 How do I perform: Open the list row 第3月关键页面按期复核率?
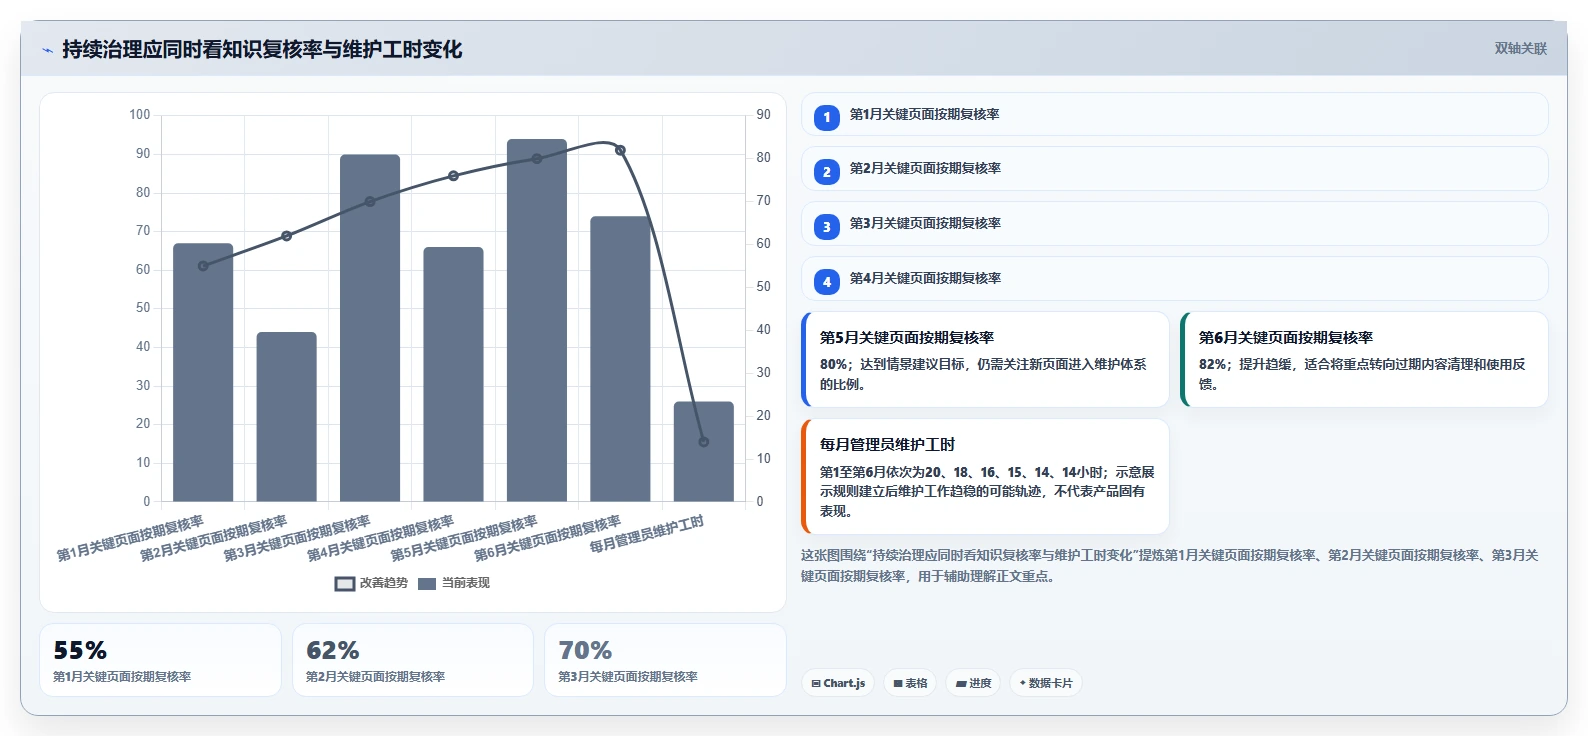coord(1175,224)
